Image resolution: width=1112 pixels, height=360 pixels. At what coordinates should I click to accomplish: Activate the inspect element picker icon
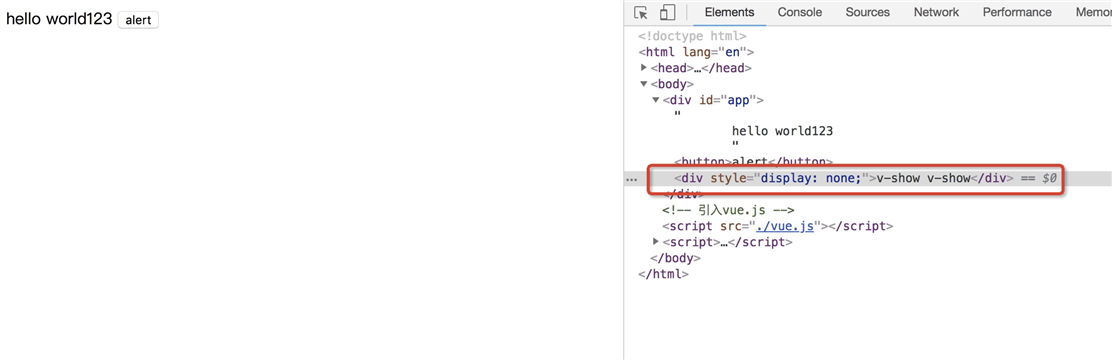[641, 13]
